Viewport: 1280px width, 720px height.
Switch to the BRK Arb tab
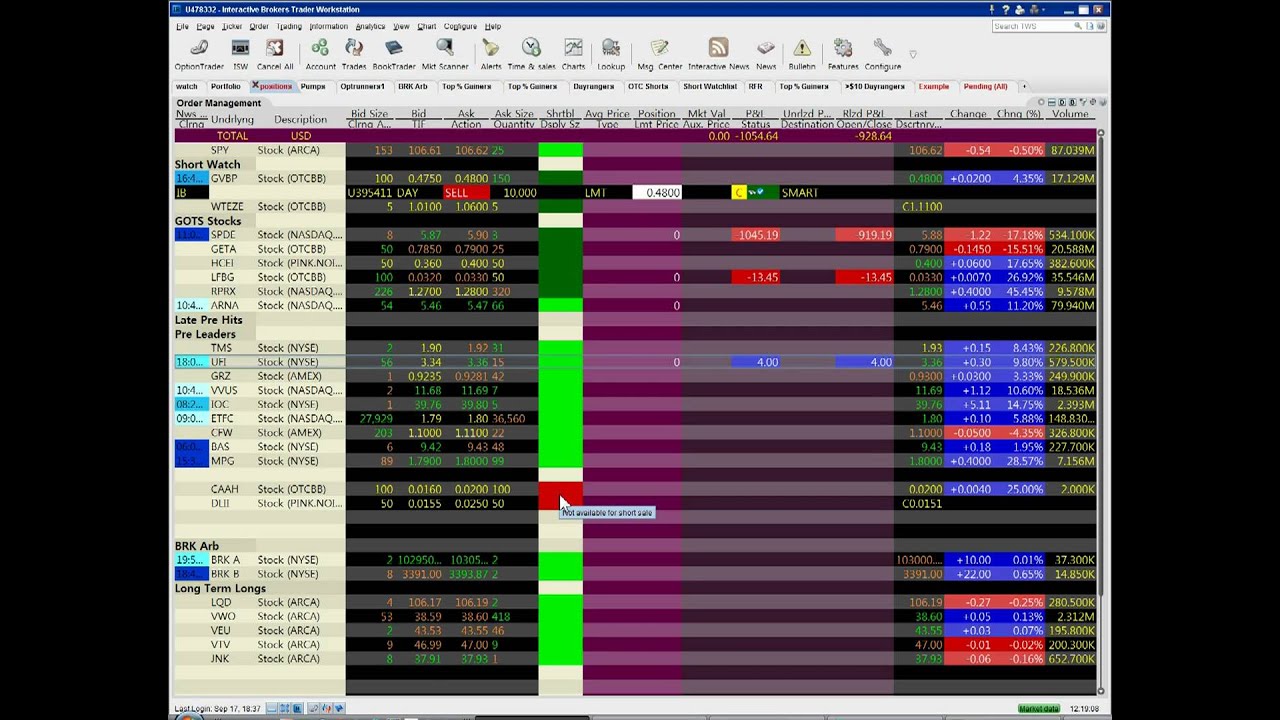click(413, 86)
